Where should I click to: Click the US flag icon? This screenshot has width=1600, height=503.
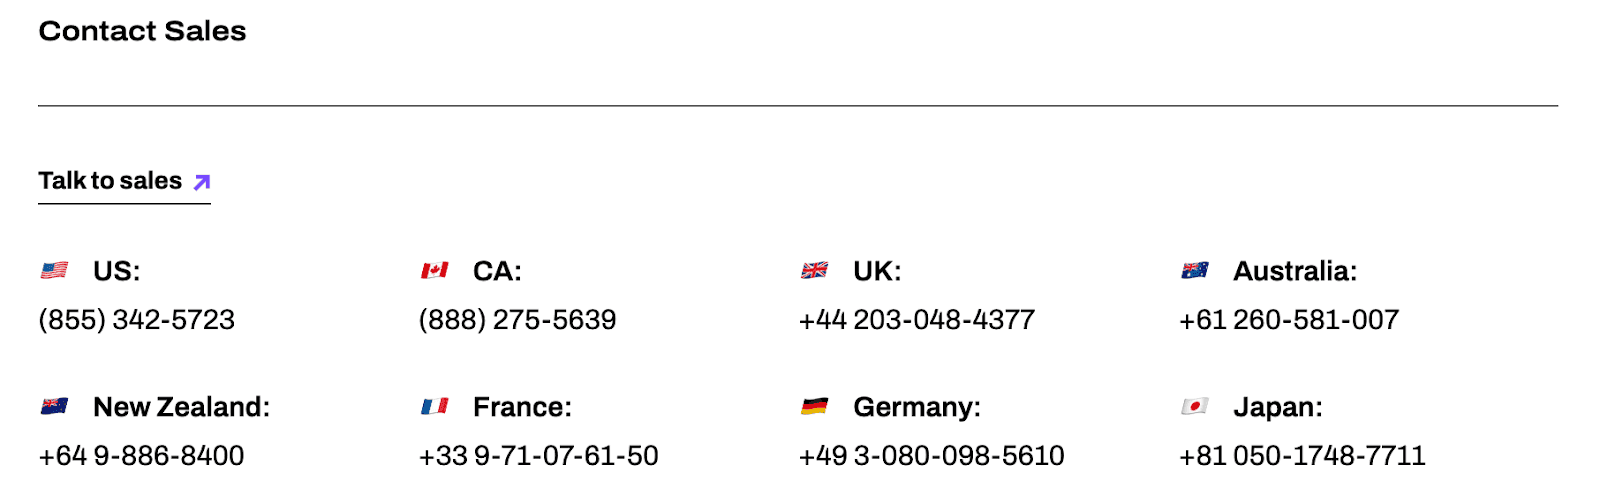pos(54,270)
